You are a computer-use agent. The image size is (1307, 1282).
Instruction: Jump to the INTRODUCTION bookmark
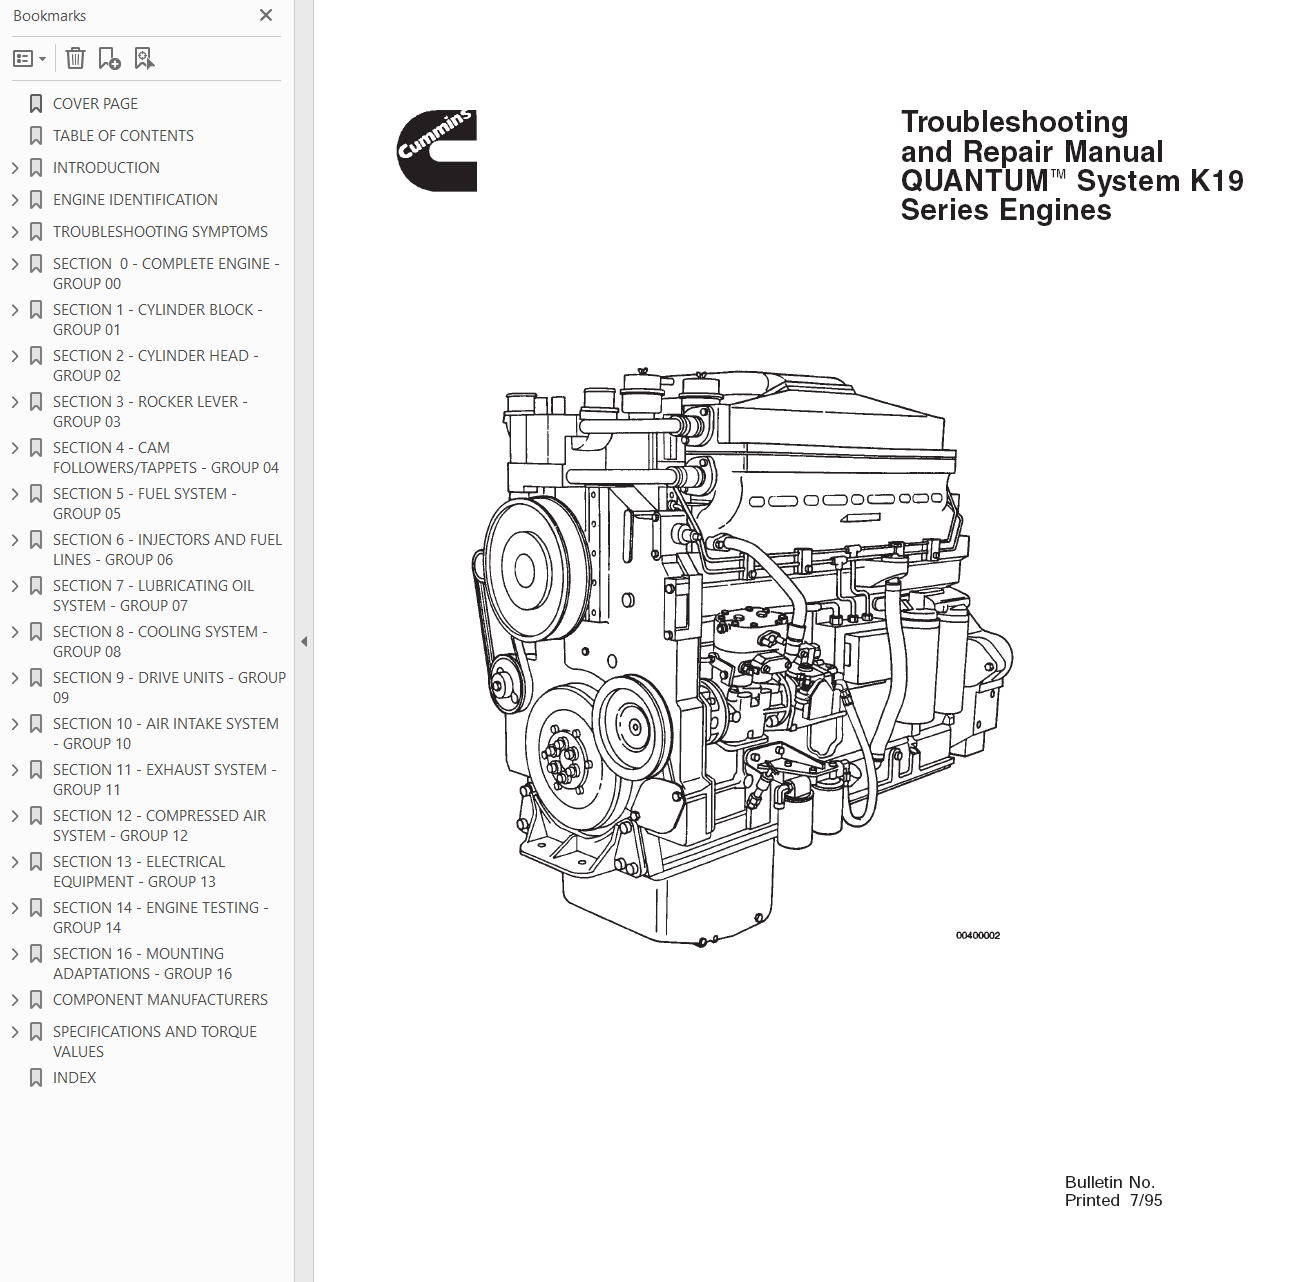point(106,168)
